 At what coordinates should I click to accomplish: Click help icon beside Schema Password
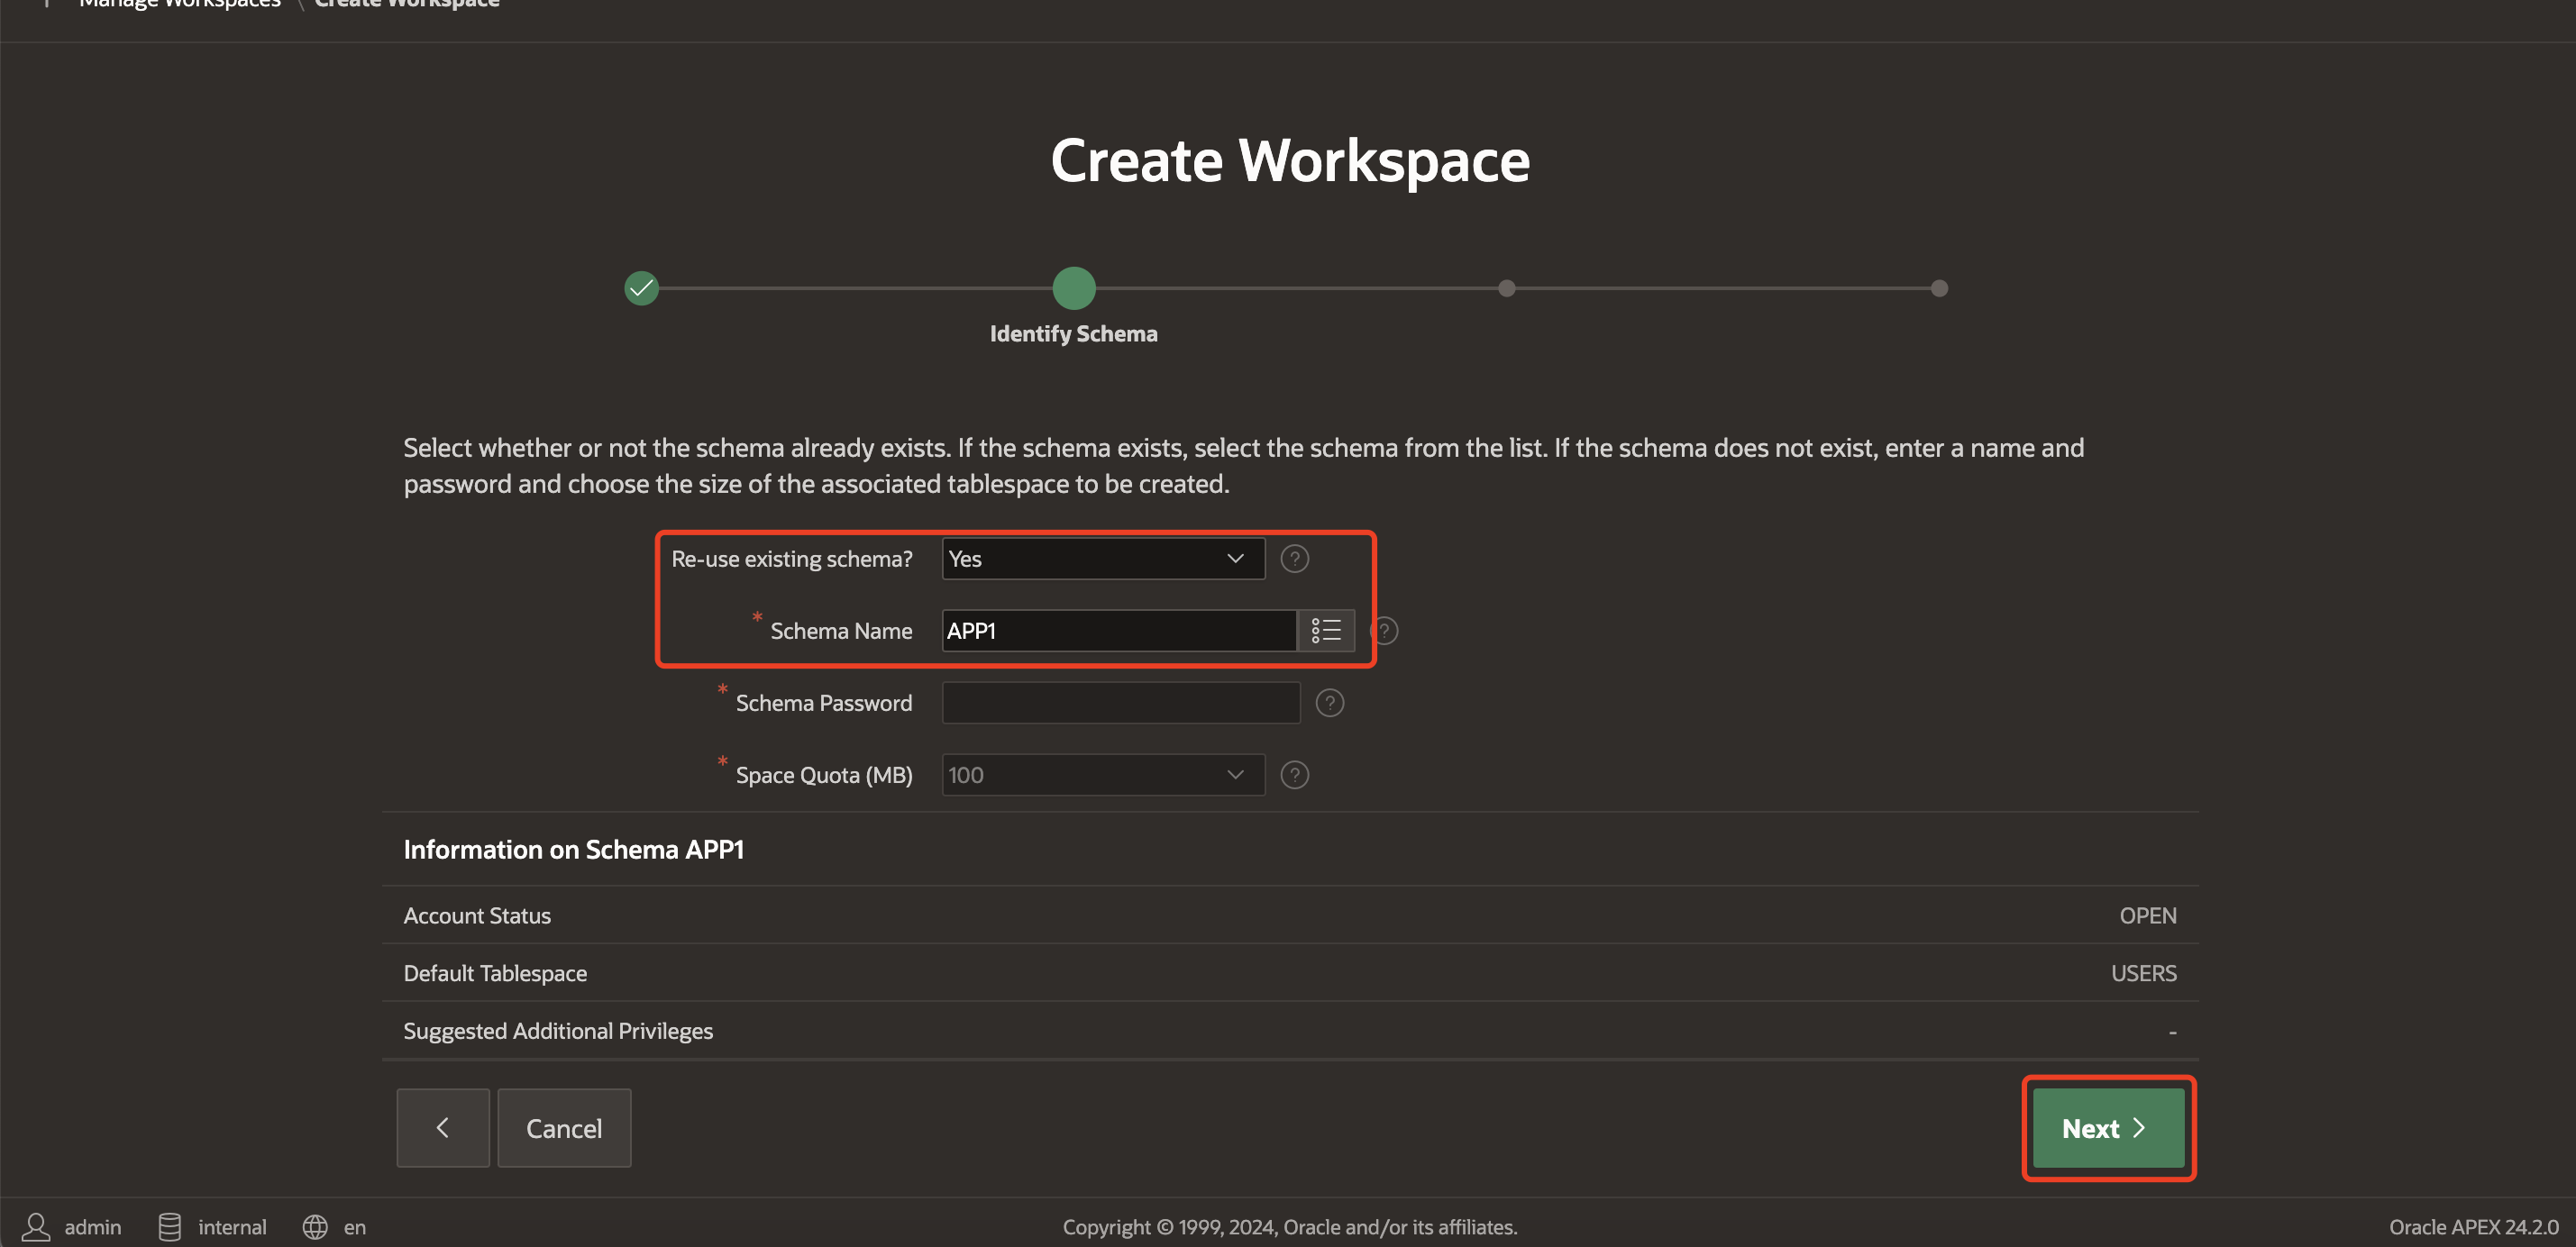coord(1329,703)
